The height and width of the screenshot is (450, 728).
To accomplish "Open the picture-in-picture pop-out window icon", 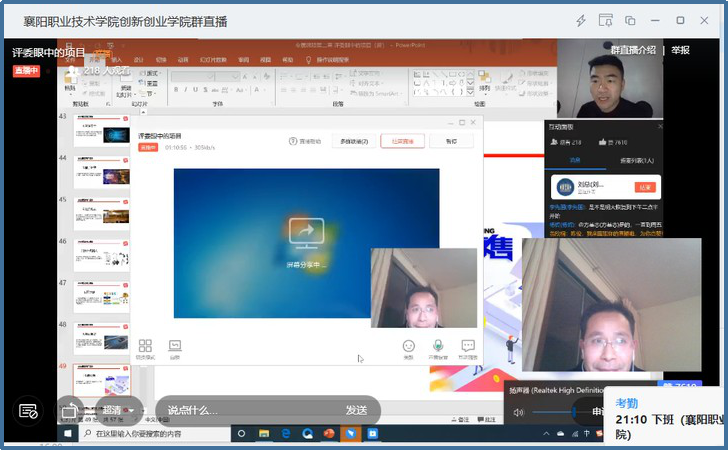I will click(x=605, y=20).
